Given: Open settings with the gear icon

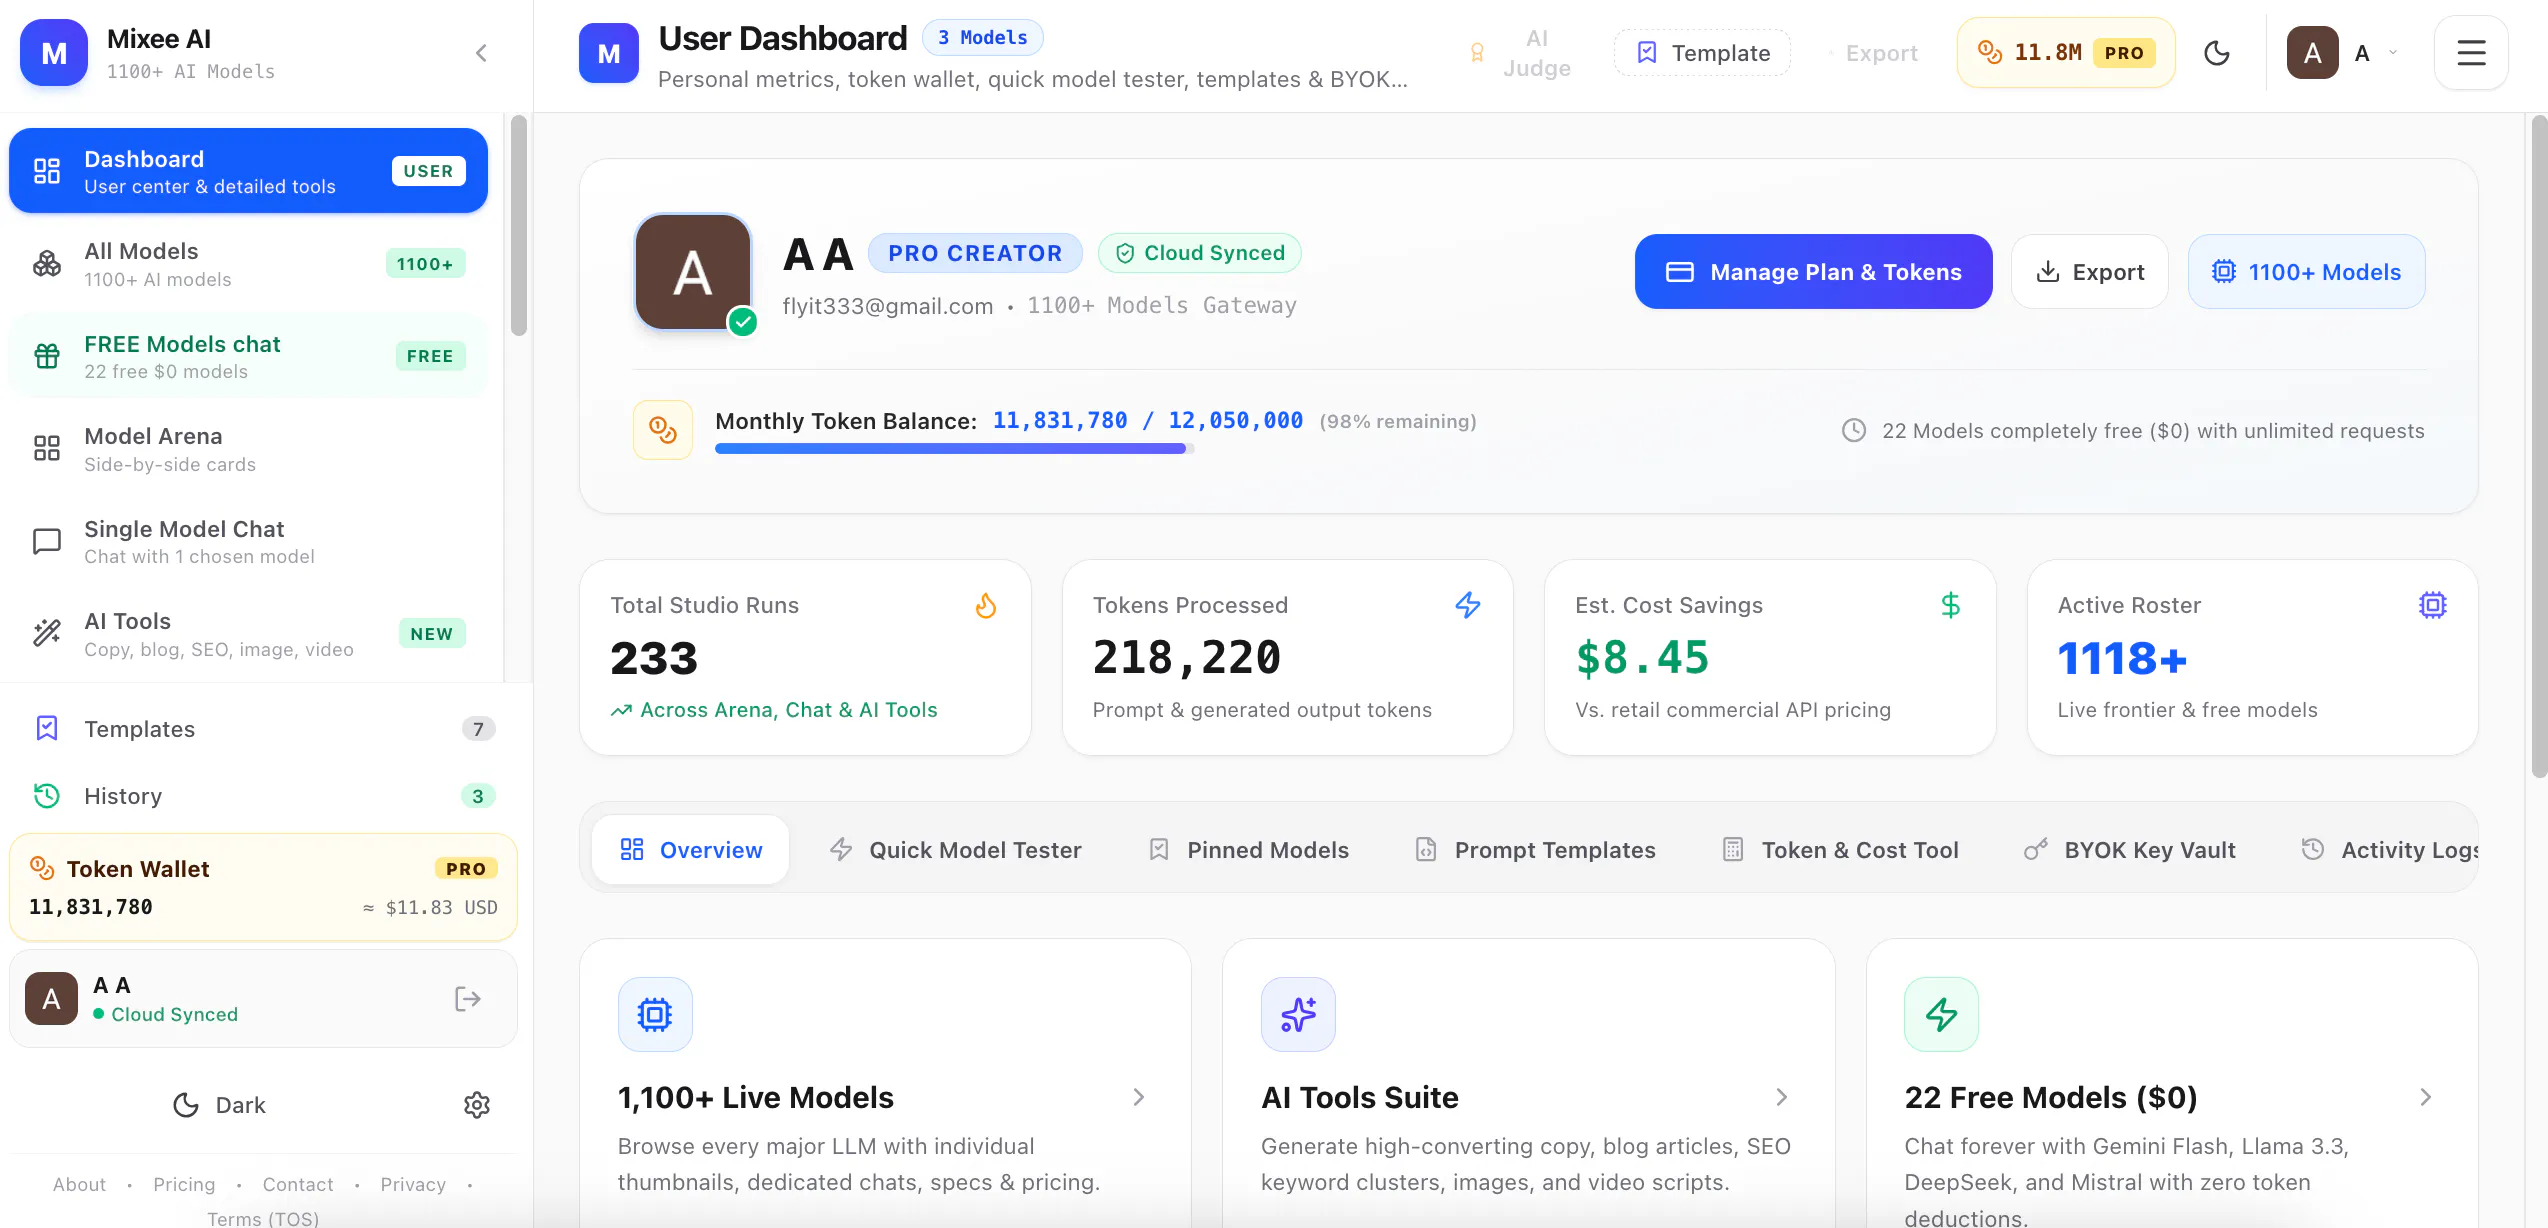Looking at the screenshot, I should (x=477, y=1105).
